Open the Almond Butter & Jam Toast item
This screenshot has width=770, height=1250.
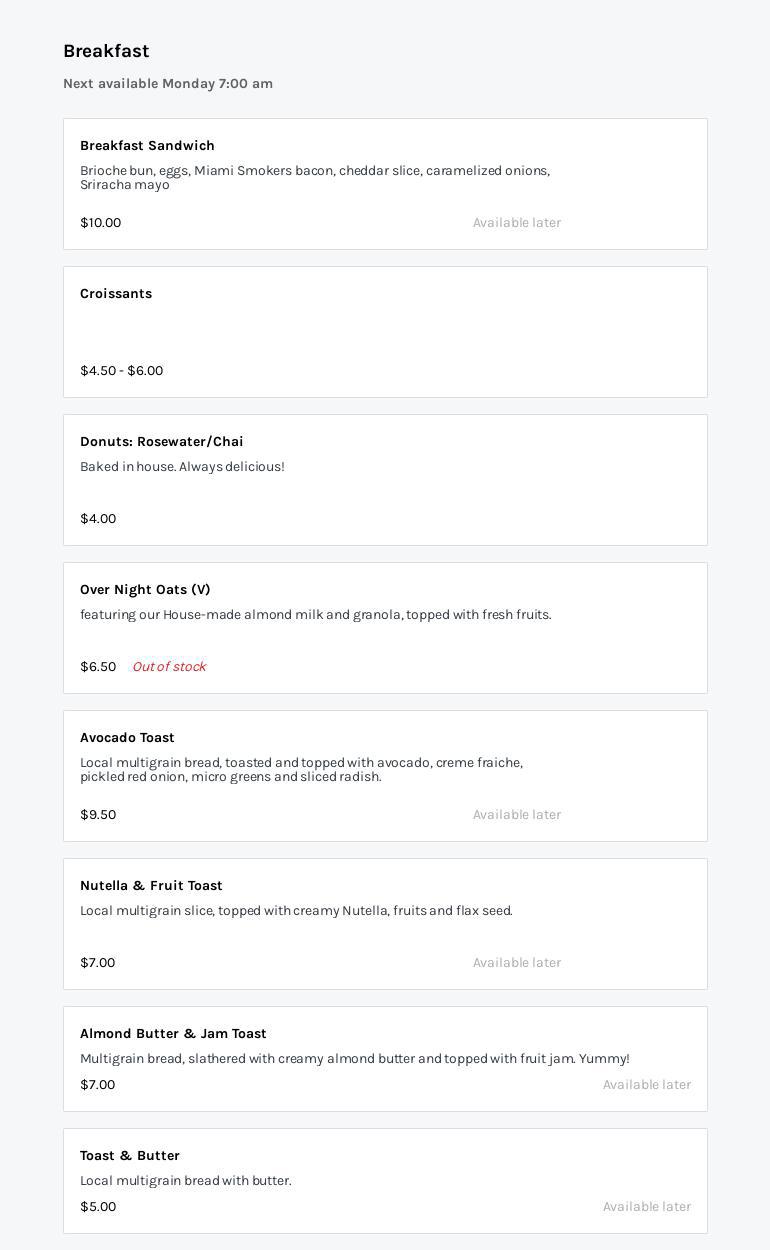[173, 1034]
